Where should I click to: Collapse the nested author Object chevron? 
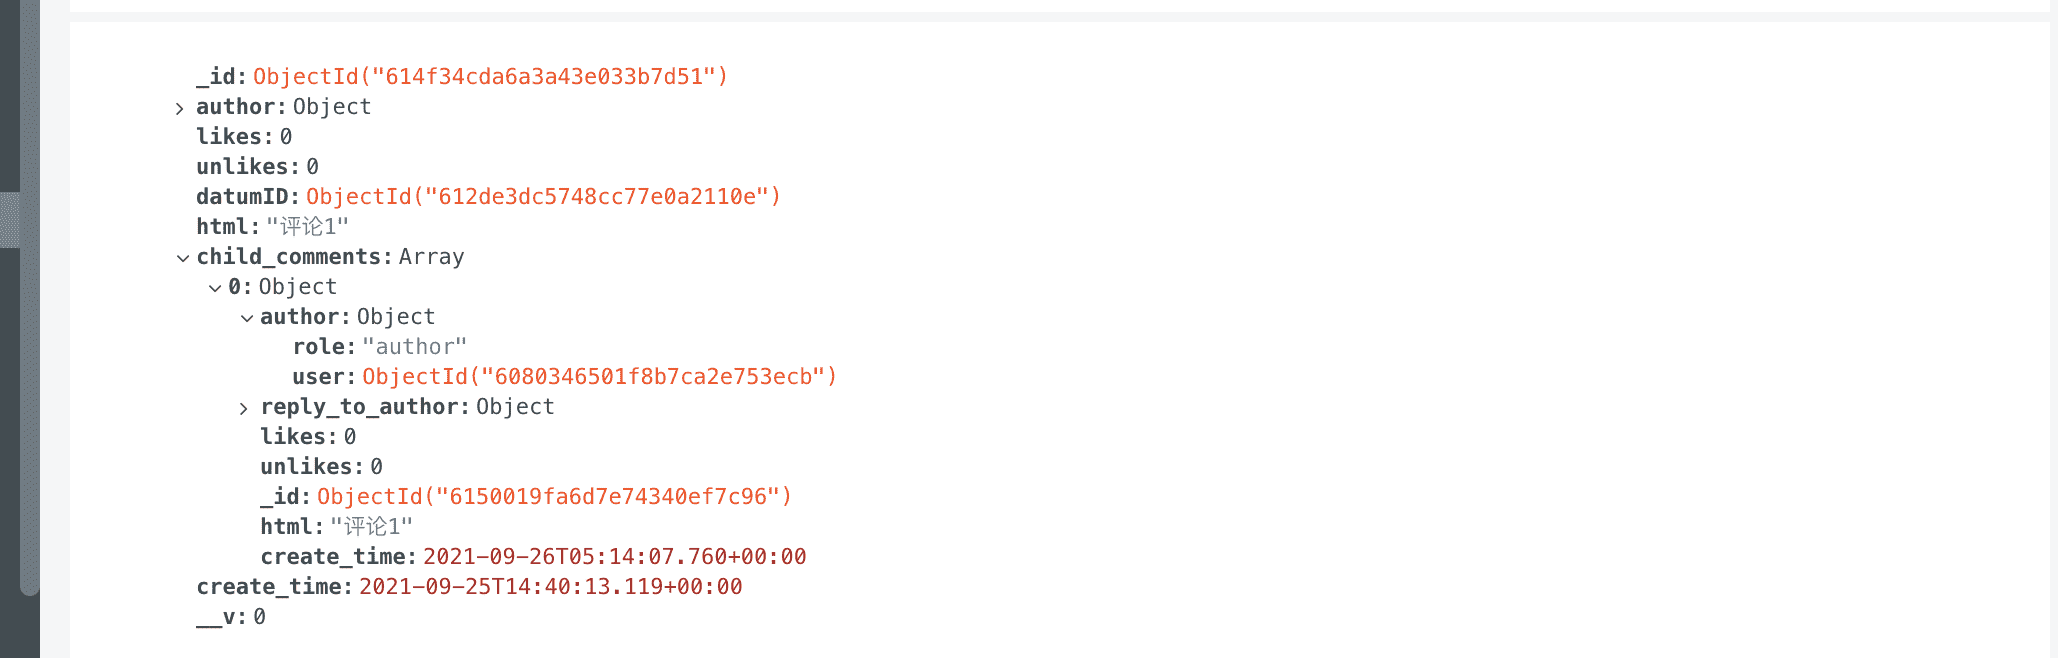coord(246,318)
